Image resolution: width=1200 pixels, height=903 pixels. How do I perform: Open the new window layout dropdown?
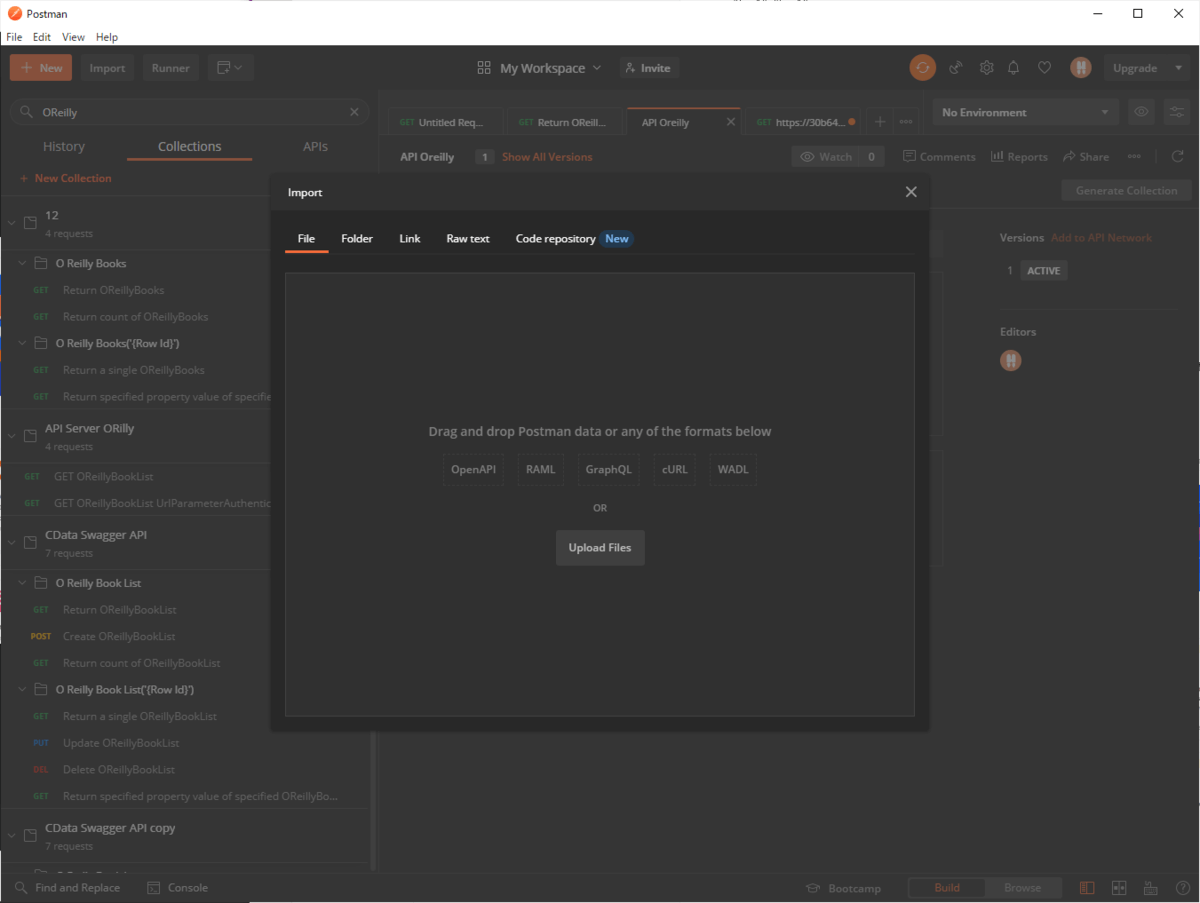[x=231, y=68]
